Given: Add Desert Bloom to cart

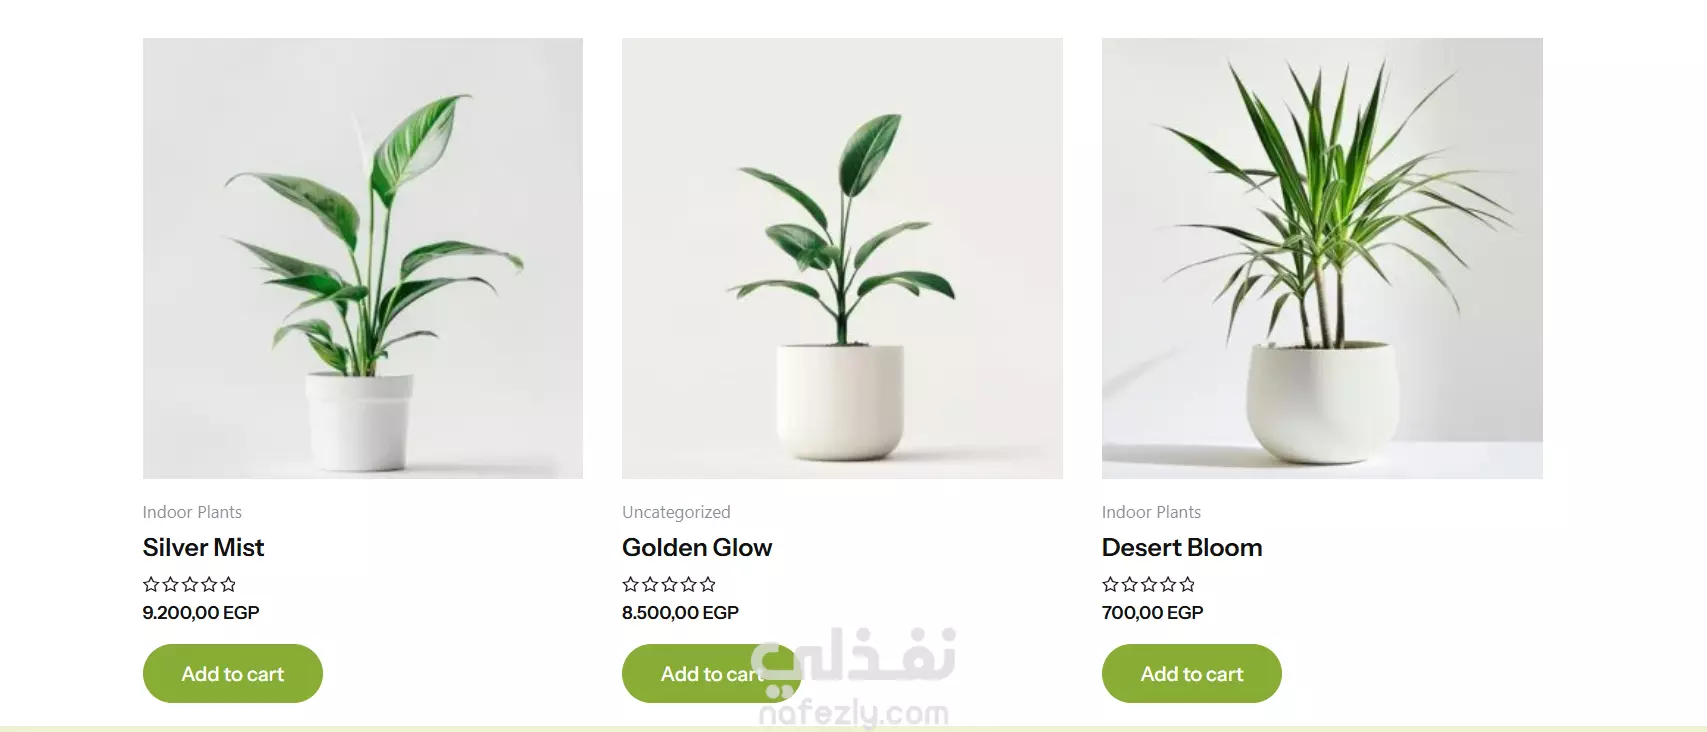Looking at the screenshot, I should (1192, 673).
